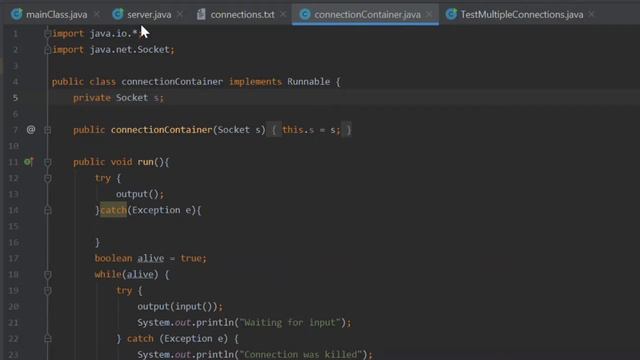This screenshot has height=360, width=640.
Task: Click the "Connection was killed" string
Action: [301, 354]
